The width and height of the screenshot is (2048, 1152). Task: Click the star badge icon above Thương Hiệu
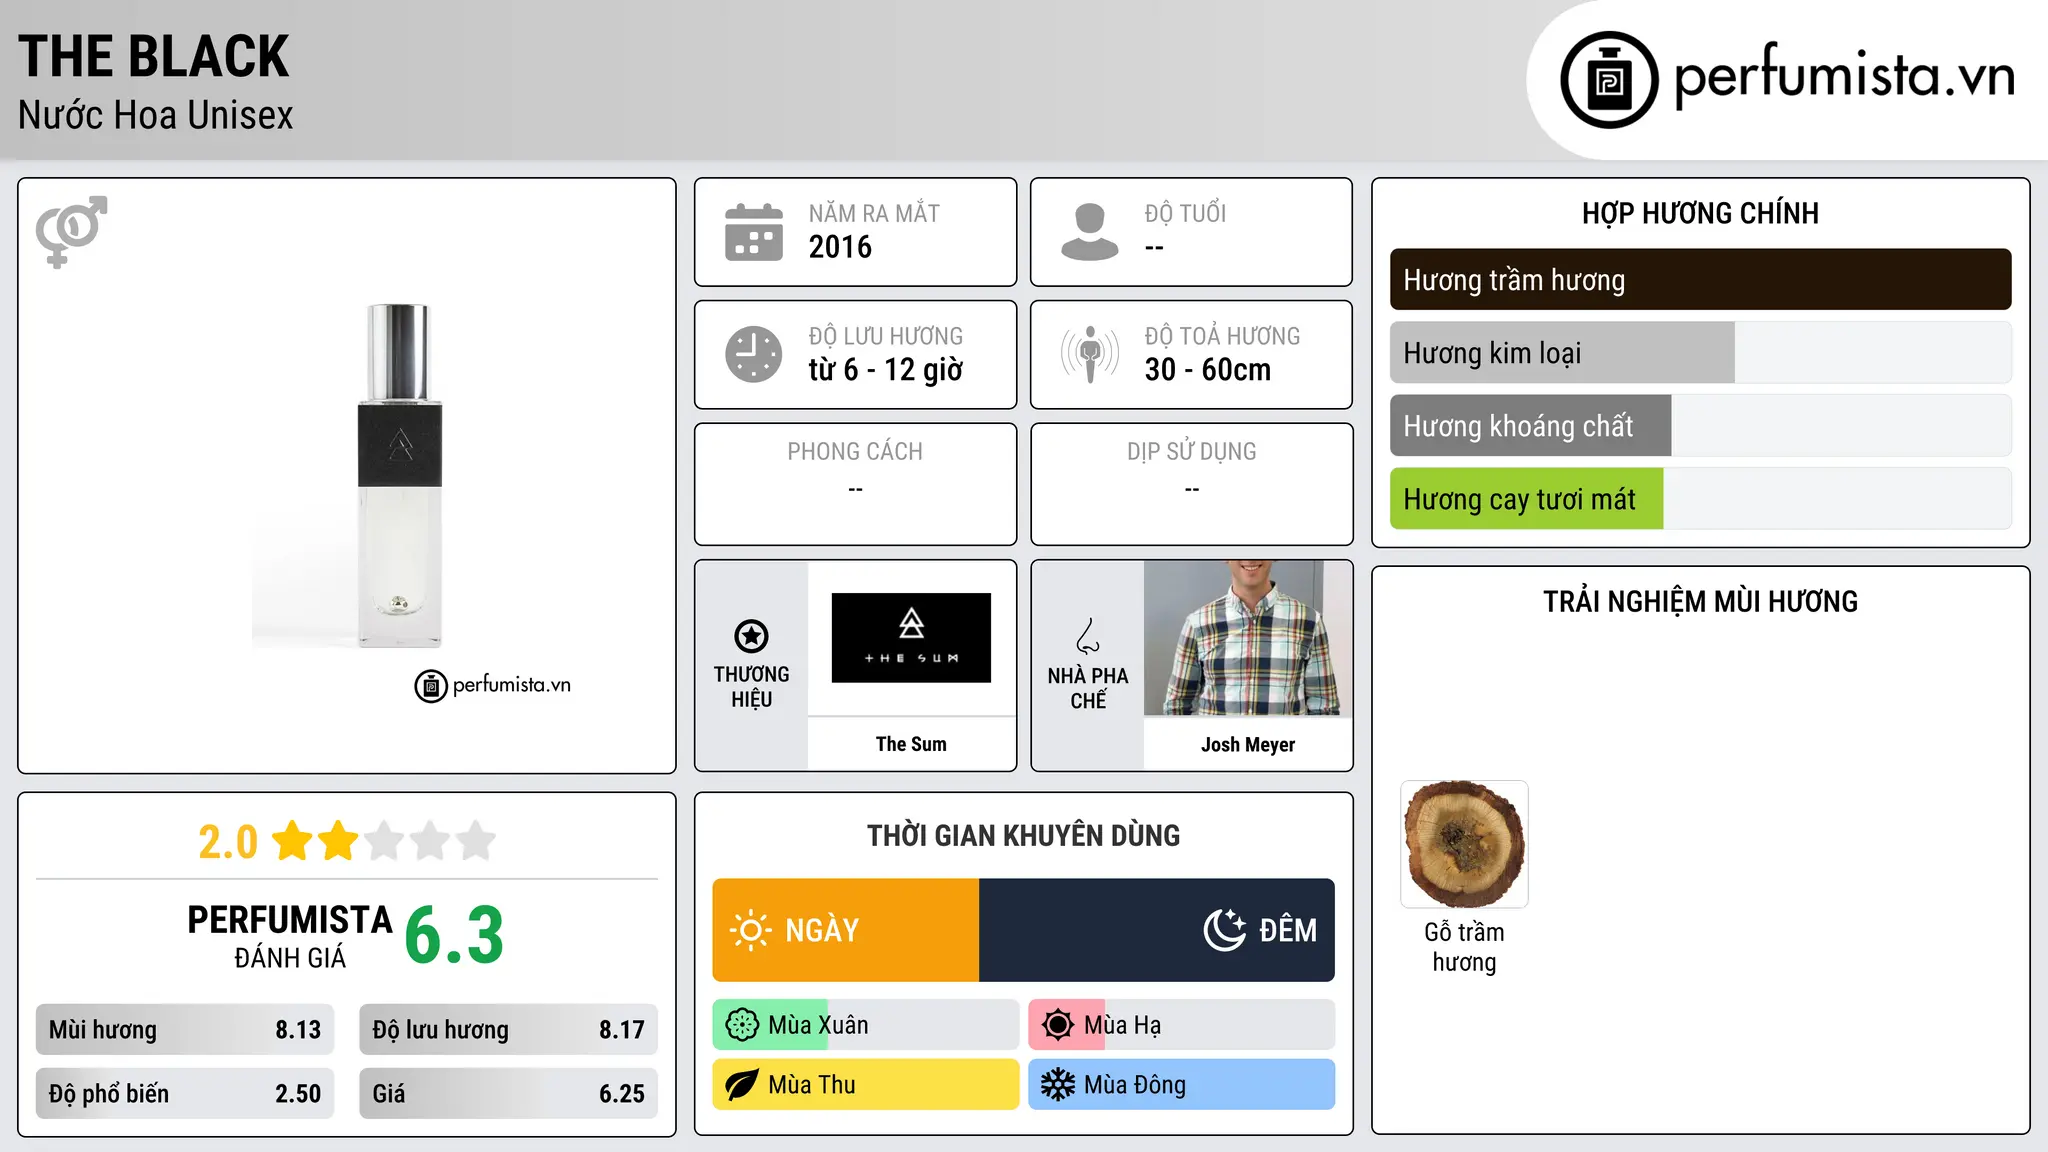[x=751, y=636]
